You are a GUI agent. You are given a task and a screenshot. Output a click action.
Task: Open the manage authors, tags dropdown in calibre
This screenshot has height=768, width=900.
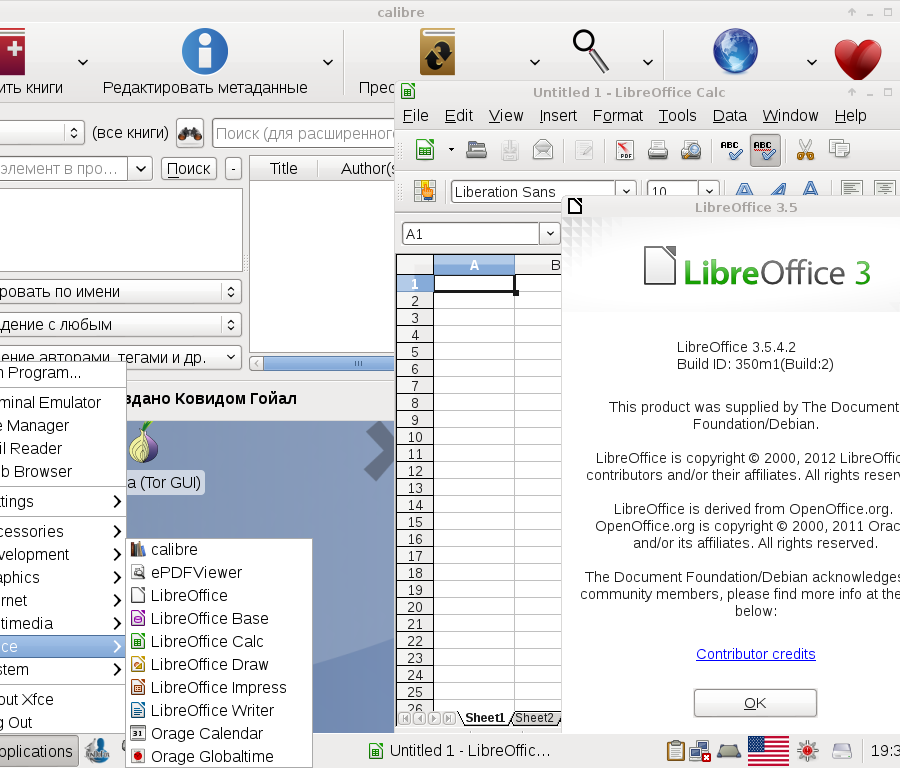click(x=120, y=356)
